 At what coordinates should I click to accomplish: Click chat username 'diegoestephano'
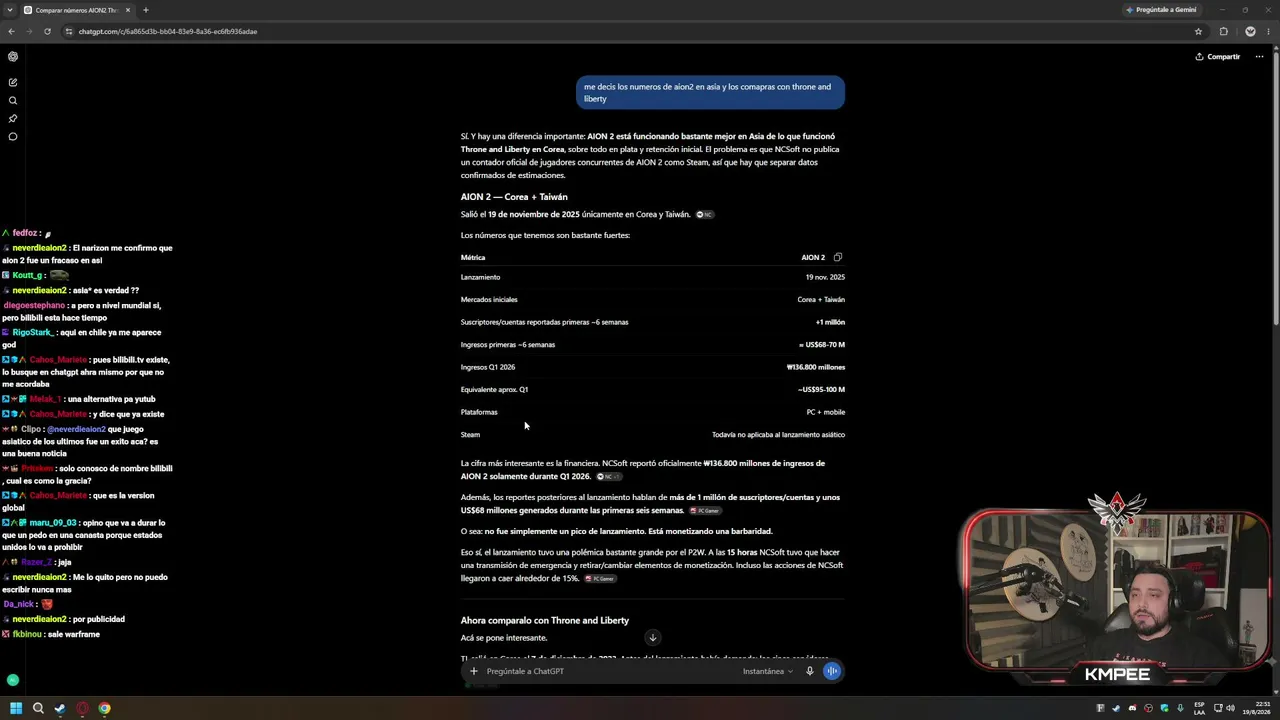tap(34, 305)
